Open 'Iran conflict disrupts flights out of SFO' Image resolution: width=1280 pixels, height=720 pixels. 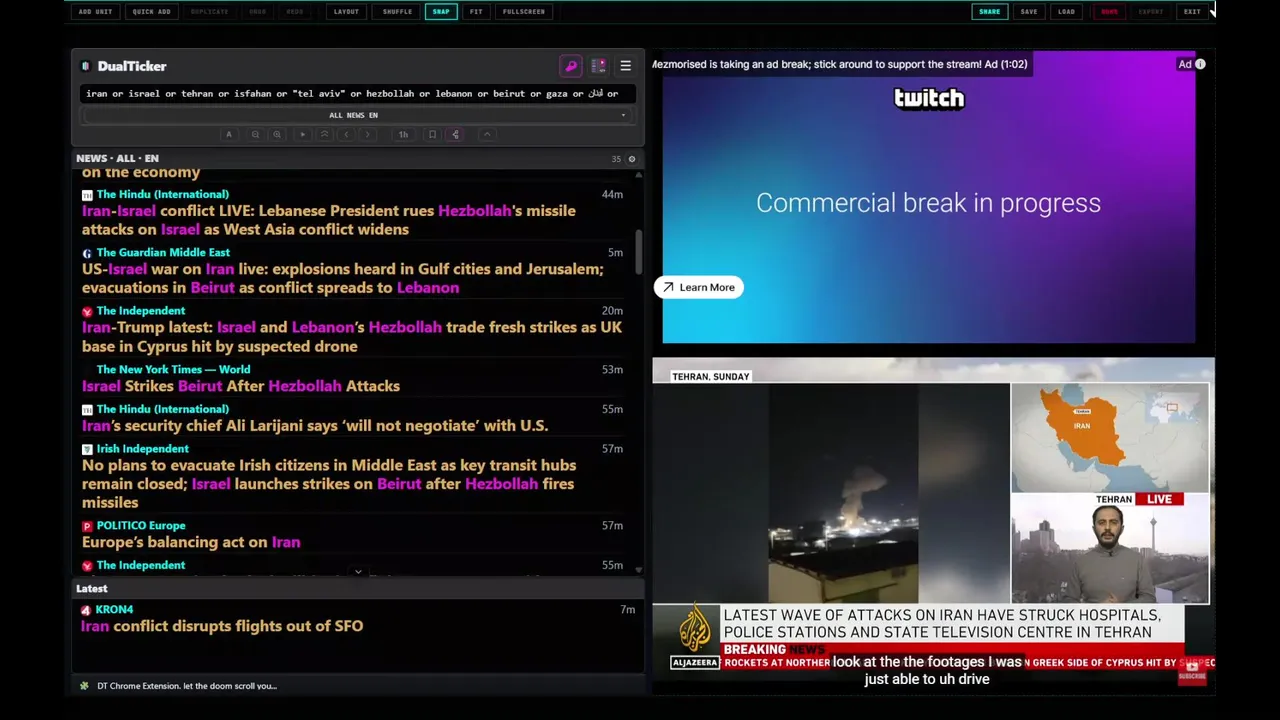point(222,626)
